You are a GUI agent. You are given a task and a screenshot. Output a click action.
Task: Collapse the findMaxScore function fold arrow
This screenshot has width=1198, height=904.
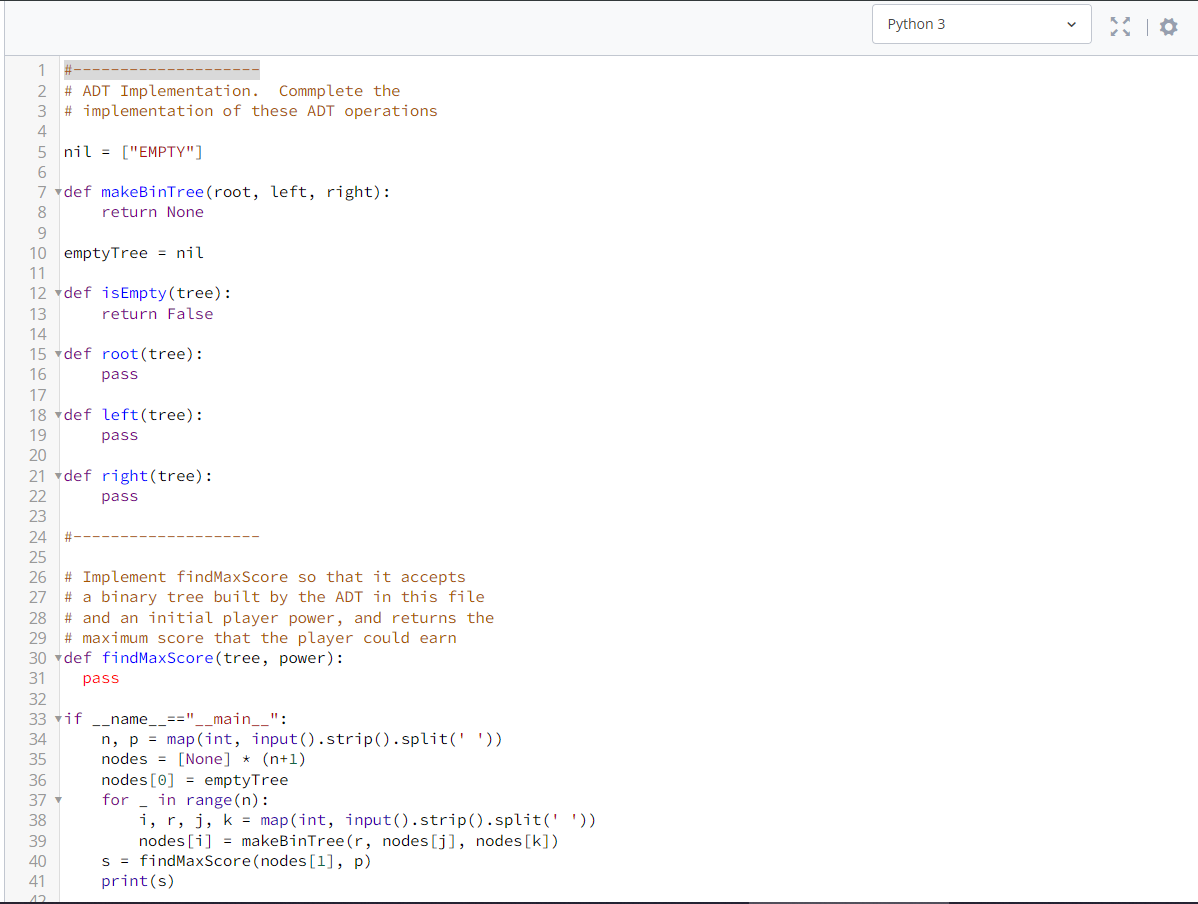click(58, 658)
